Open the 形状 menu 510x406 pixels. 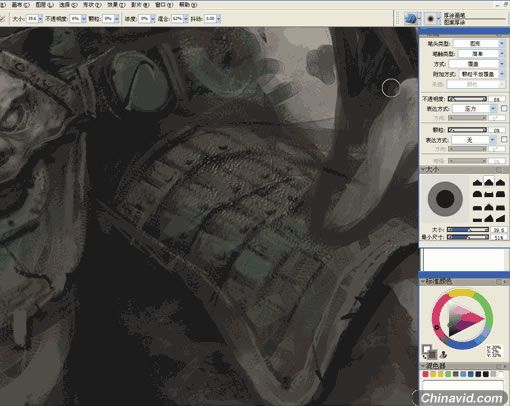(92, 5)
